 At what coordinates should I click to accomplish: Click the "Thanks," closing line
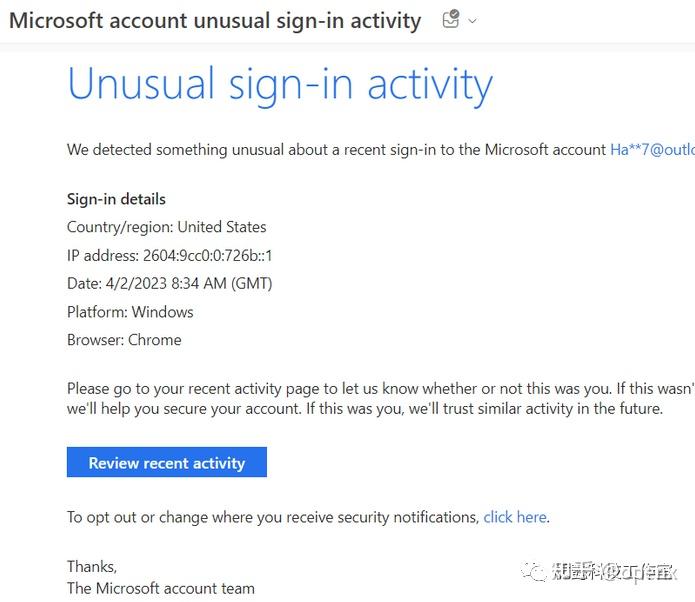pyautogui.click(x=92, y=566)
